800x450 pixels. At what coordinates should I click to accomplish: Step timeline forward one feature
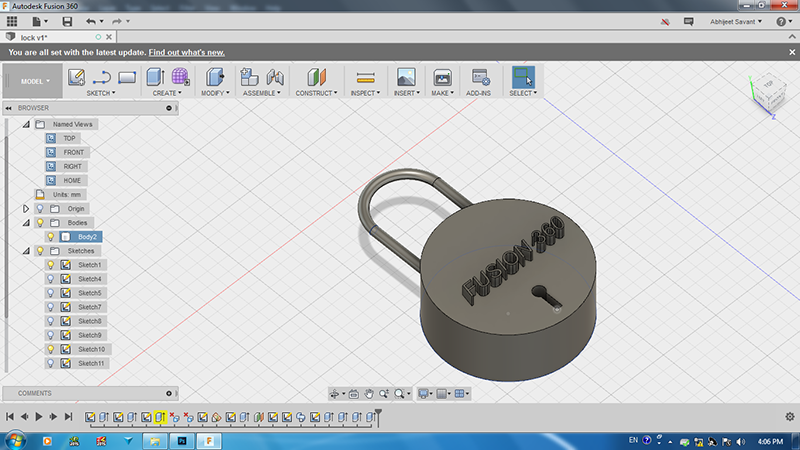point(53,417)
